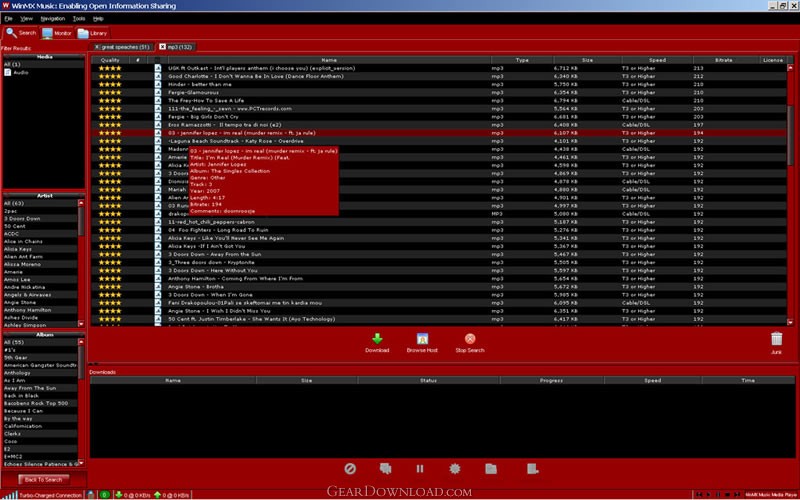
Task: Sort results by the Type column header
Action: coord(522,60)
